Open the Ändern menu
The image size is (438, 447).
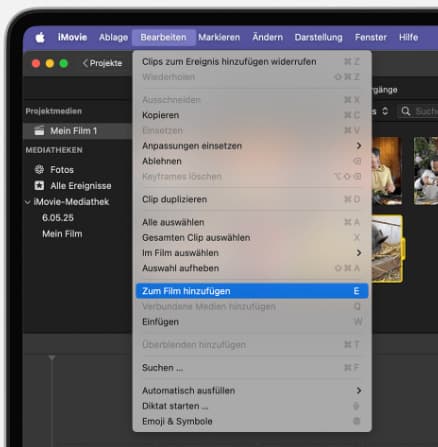(267, 37)
